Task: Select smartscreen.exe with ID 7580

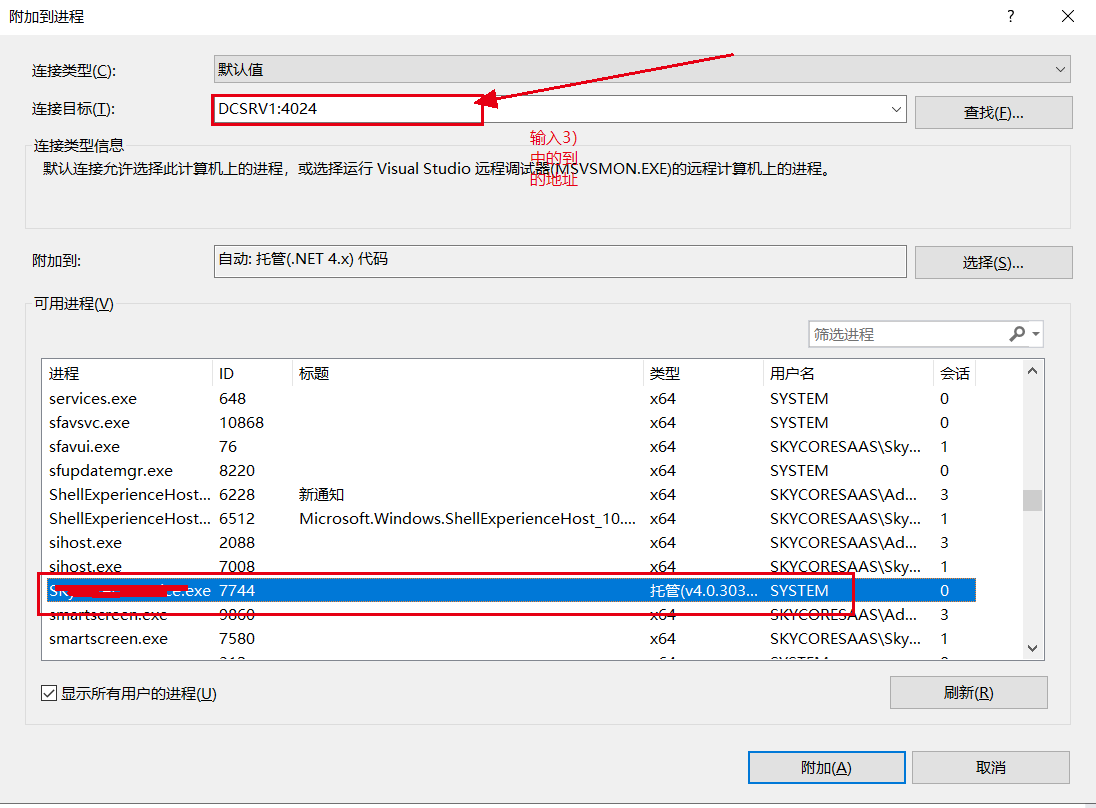Action: [x=509, y=638]
